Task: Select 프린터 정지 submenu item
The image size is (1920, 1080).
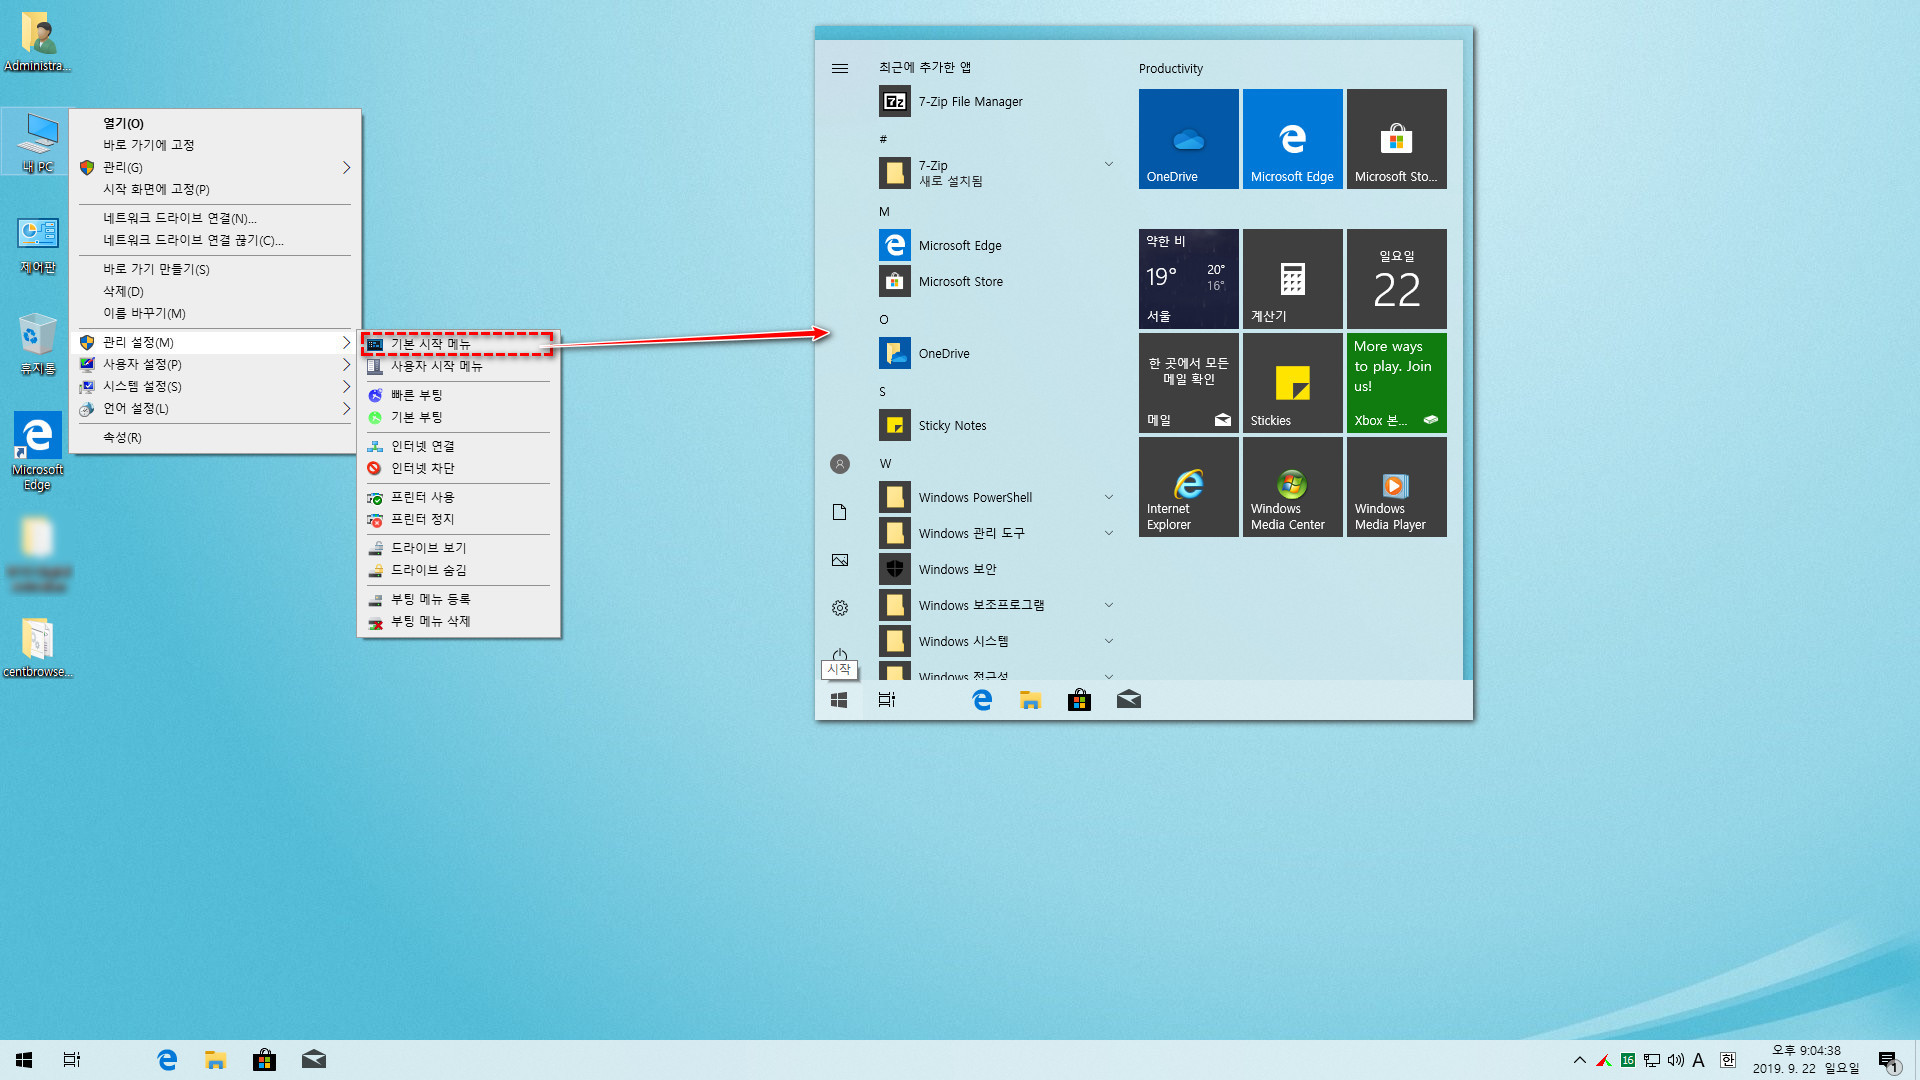Action: (458, 519)
